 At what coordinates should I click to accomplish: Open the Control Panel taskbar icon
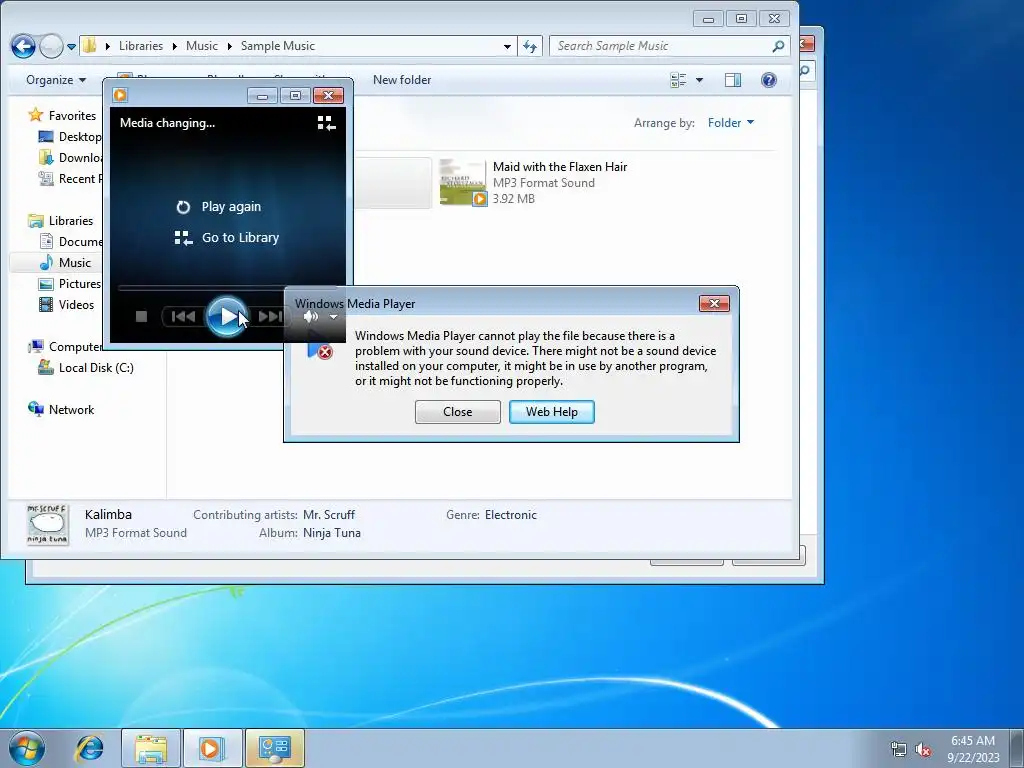(274, 748)
